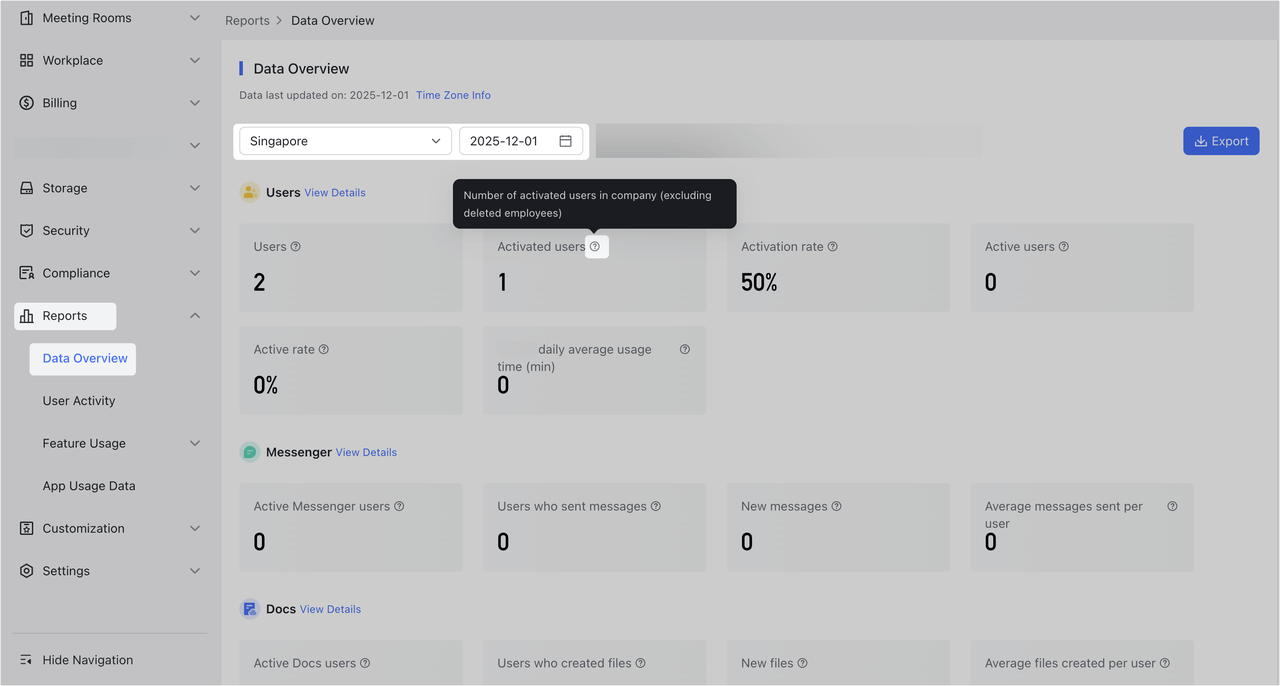Click the Messenger section chat icon
This screenshot has width=1280, height=686.
(250, 452)
